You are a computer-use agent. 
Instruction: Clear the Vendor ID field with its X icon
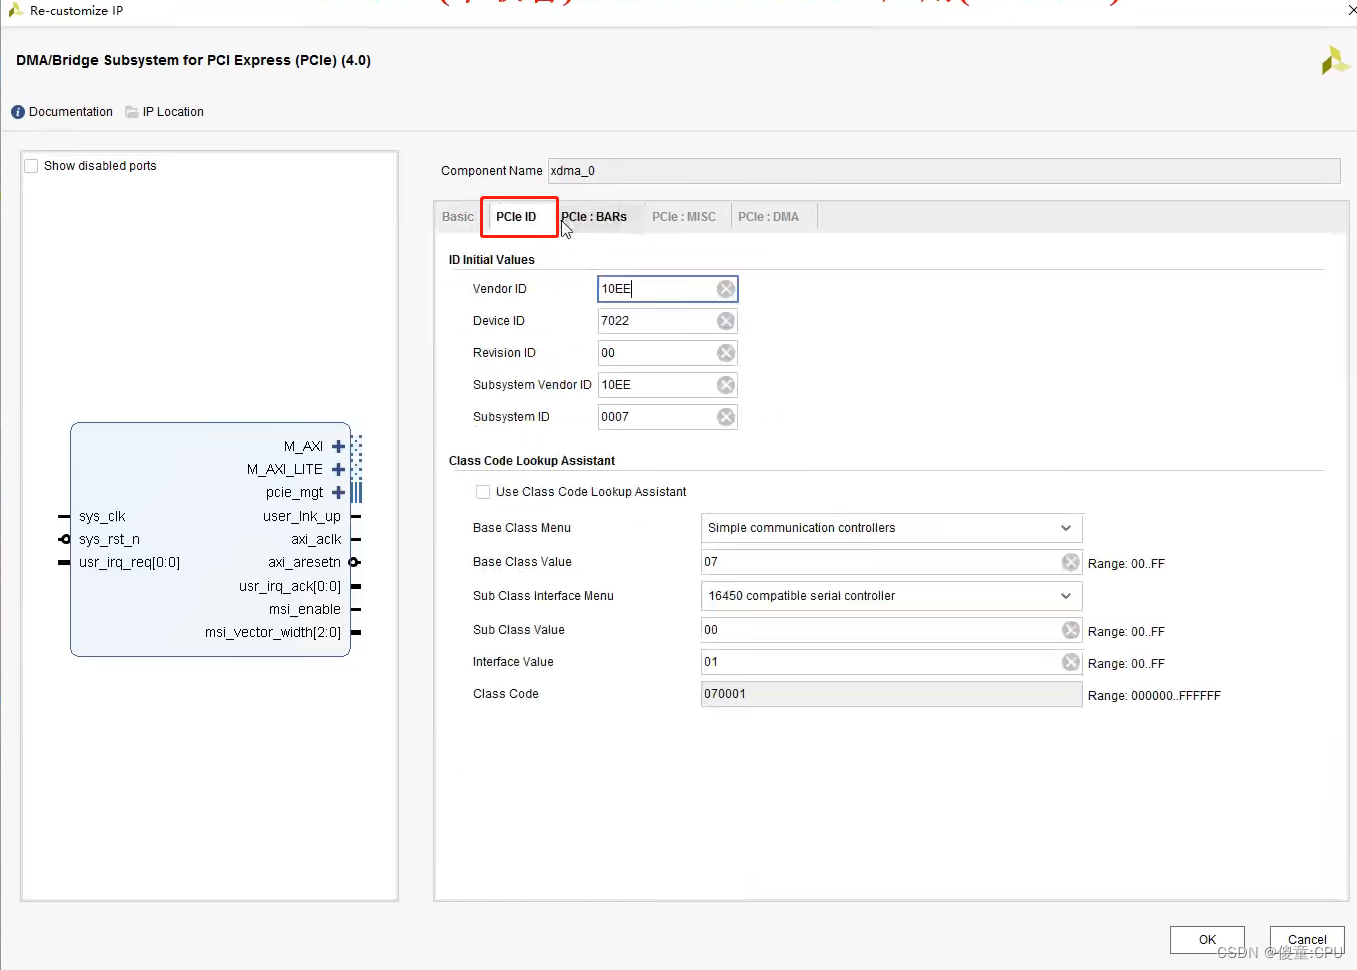point(726,289)
